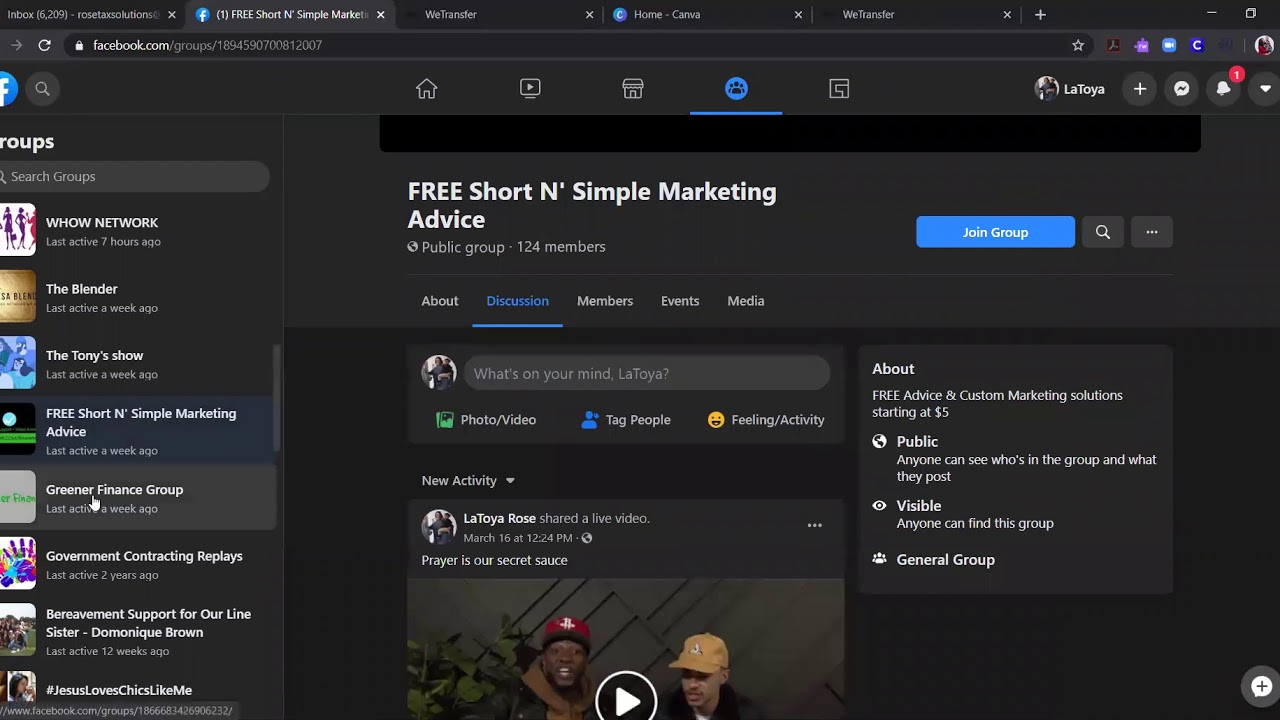Open Greener Finance Group
The width and height of the screenshot is (1280, 720).
(x=137, y=498)
